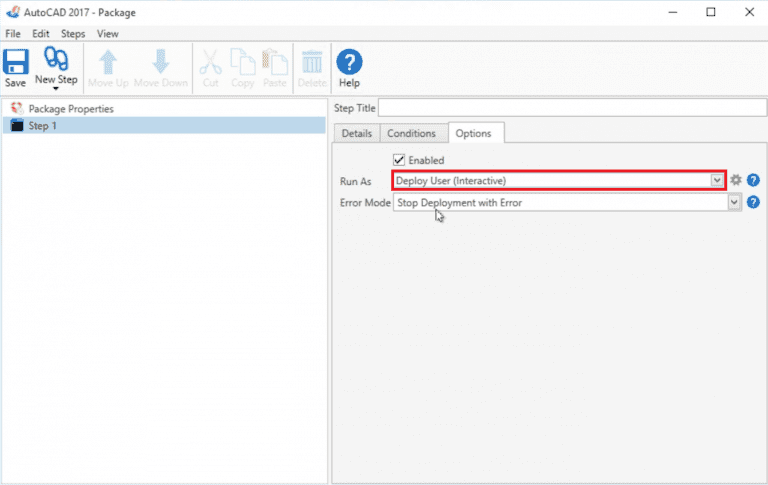Open the File menu
The width and height of the screenshot is (768, 485).
point(13,34)
